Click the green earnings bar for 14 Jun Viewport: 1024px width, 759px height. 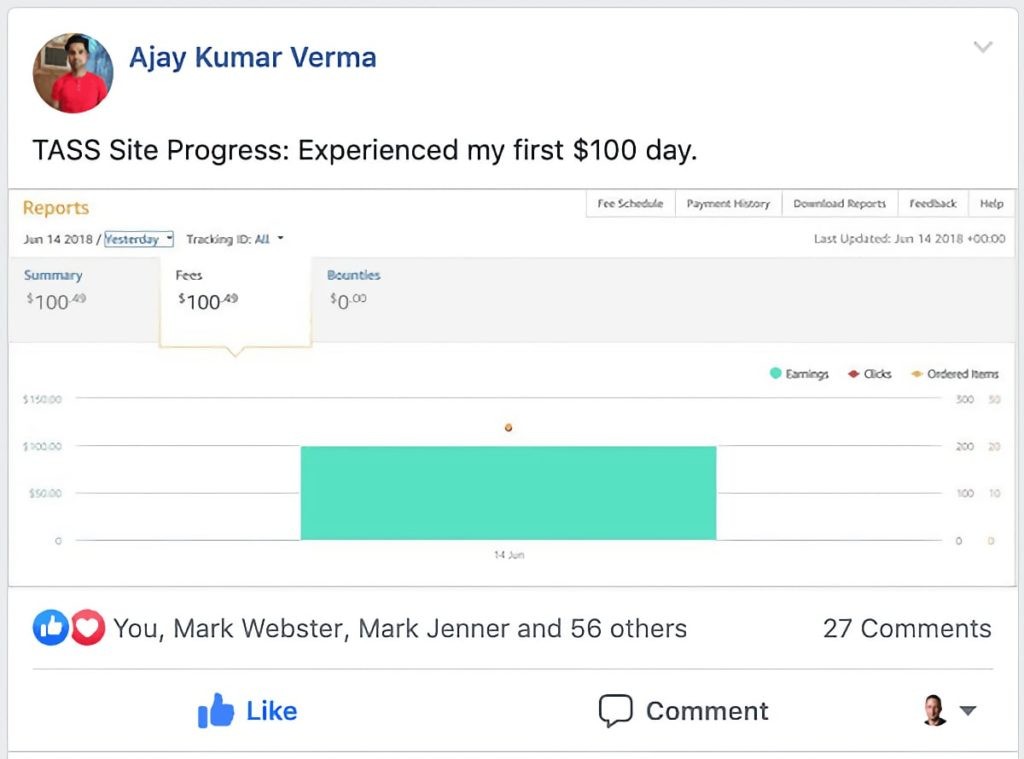[x=508, y=493]
